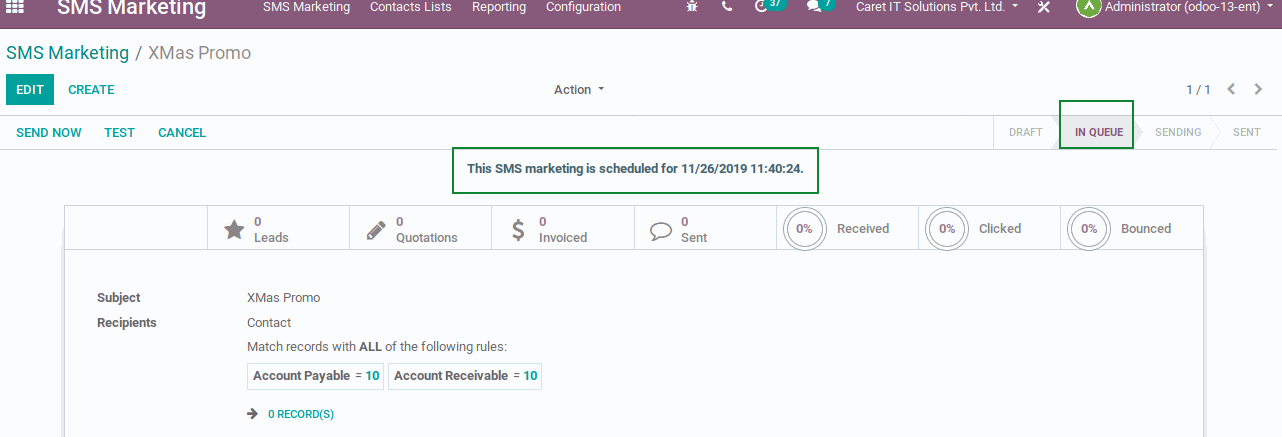Go to previous record arrow
Viewport: 1282px width, 437px height.
tap(1232, 89)
